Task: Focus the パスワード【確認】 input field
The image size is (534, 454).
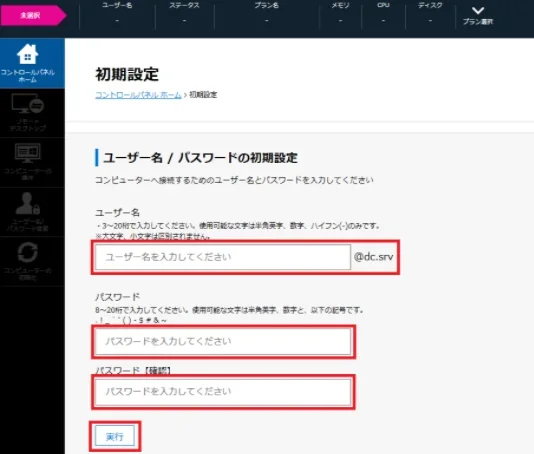Action: [x=223, y=392]
